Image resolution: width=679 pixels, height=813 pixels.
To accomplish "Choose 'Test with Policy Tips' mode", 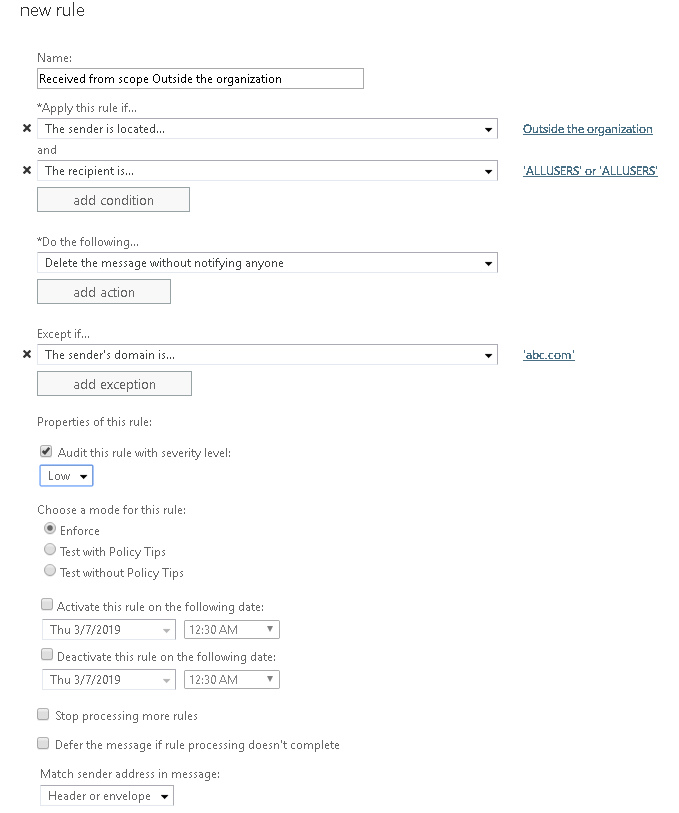I will pyautogui.click(x=50, y=550).
